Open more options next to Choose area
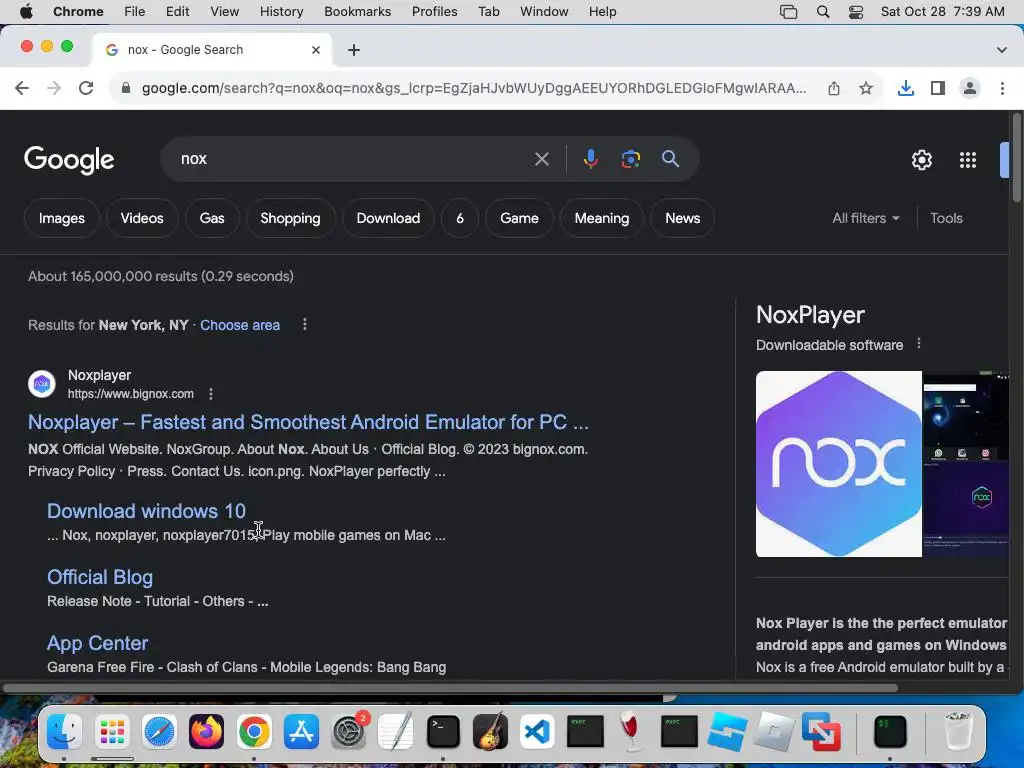 304,325
